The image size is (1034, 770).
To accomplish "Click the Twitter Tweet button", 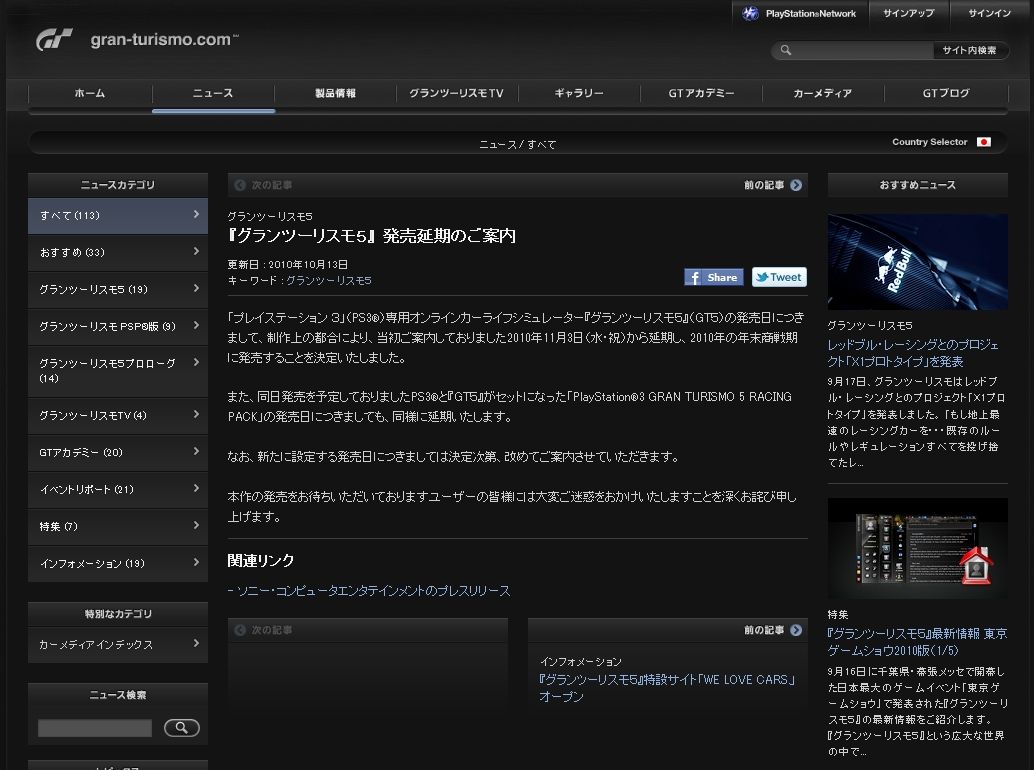I will click(x=779, y=278).
